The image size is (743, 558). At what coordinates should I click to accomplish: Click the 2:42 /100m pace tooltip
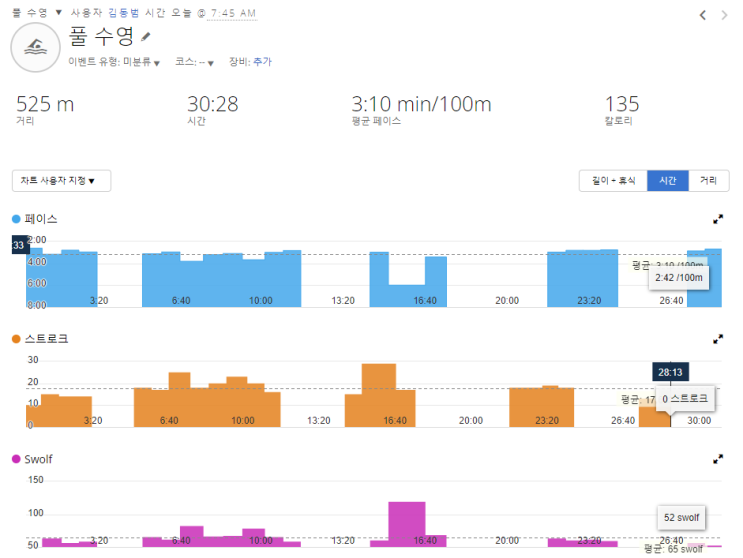click(x=679, y=278)
